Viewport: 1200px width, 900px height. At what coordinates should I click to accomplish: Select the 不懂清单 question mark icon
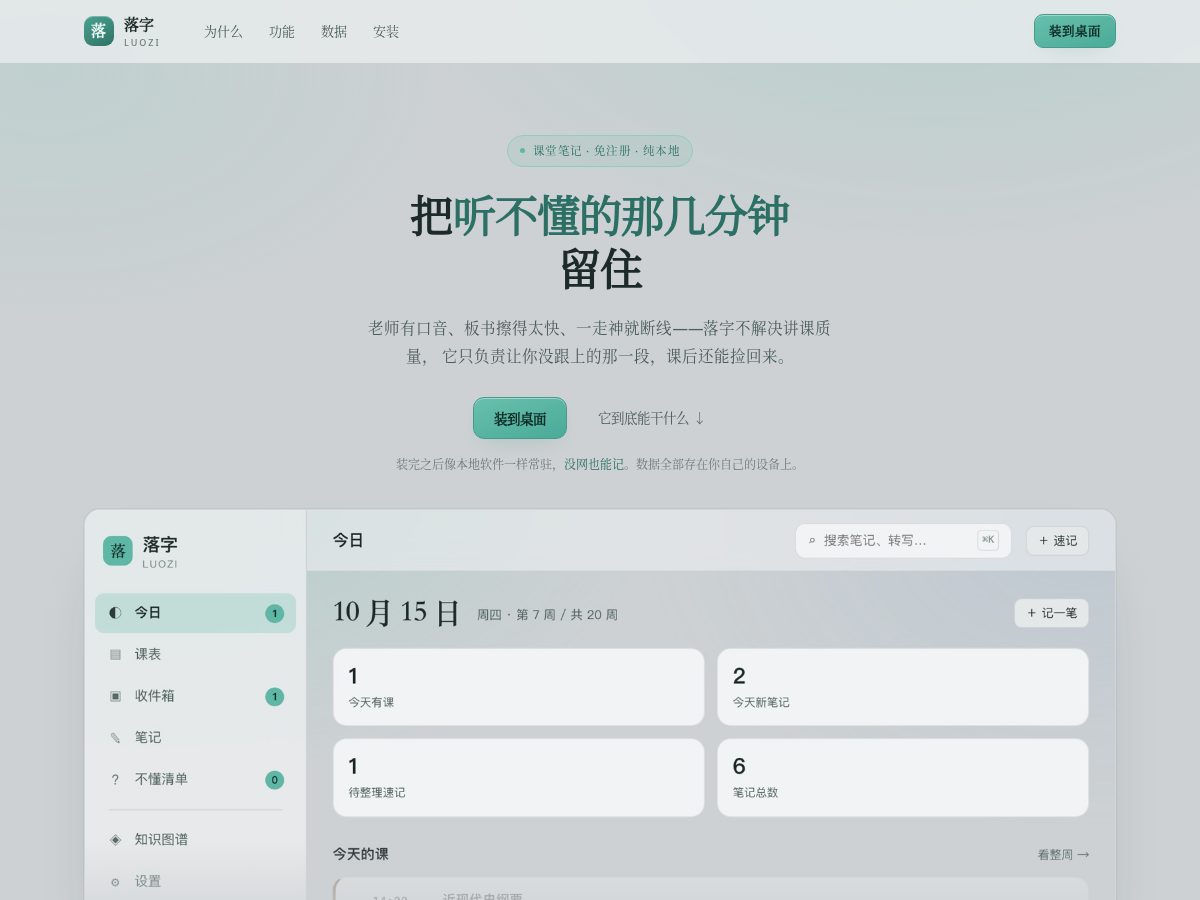(x=115, y=779)
